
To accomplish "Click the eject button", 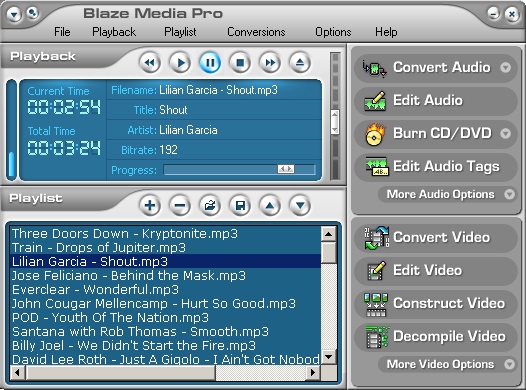I will [x=300, y=63].
